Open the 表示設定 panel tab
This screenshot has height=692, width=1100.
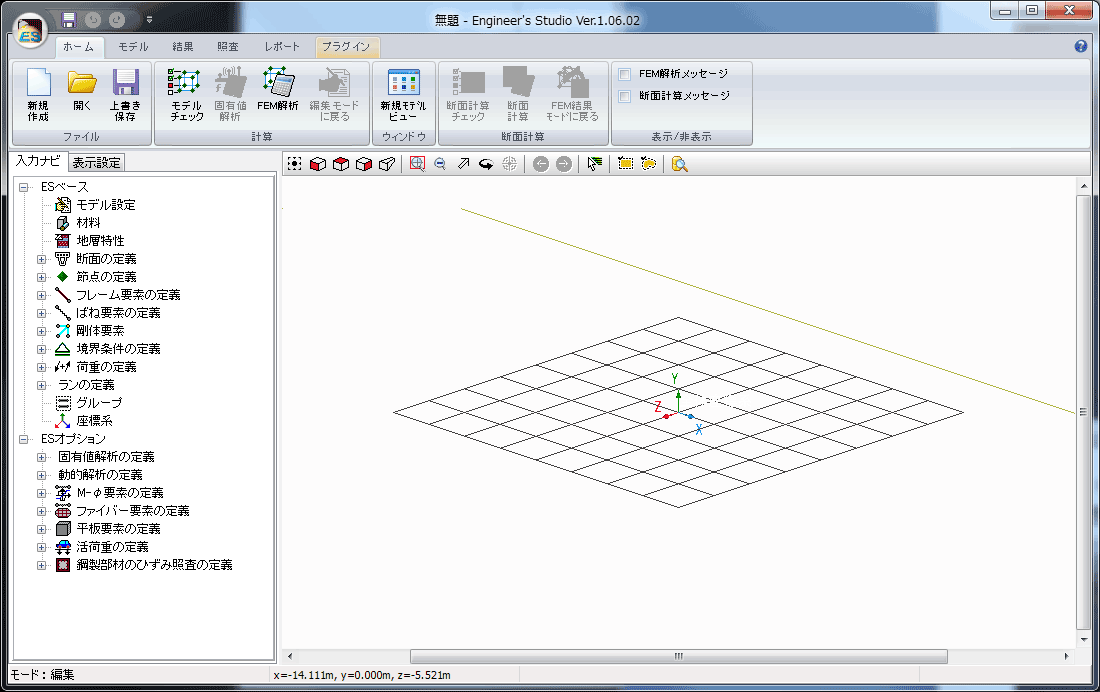click(x=97, y=163)
